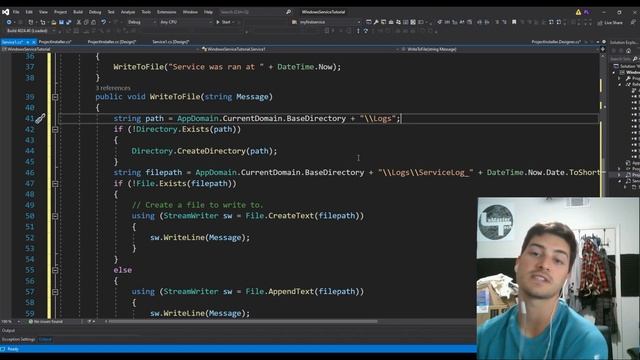
Task: Click the editor horizontal scrollbar
Action: coord(243,322)
